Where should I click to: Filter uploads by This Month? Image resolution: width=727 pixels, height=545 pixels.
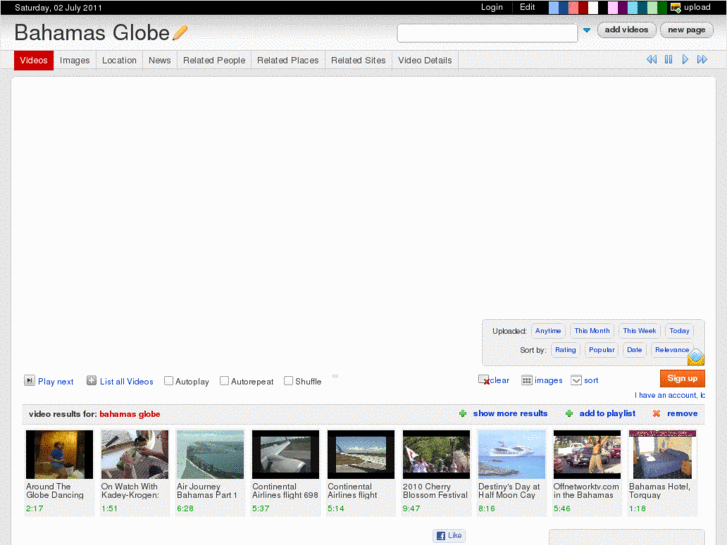click(x=592, y=331)
